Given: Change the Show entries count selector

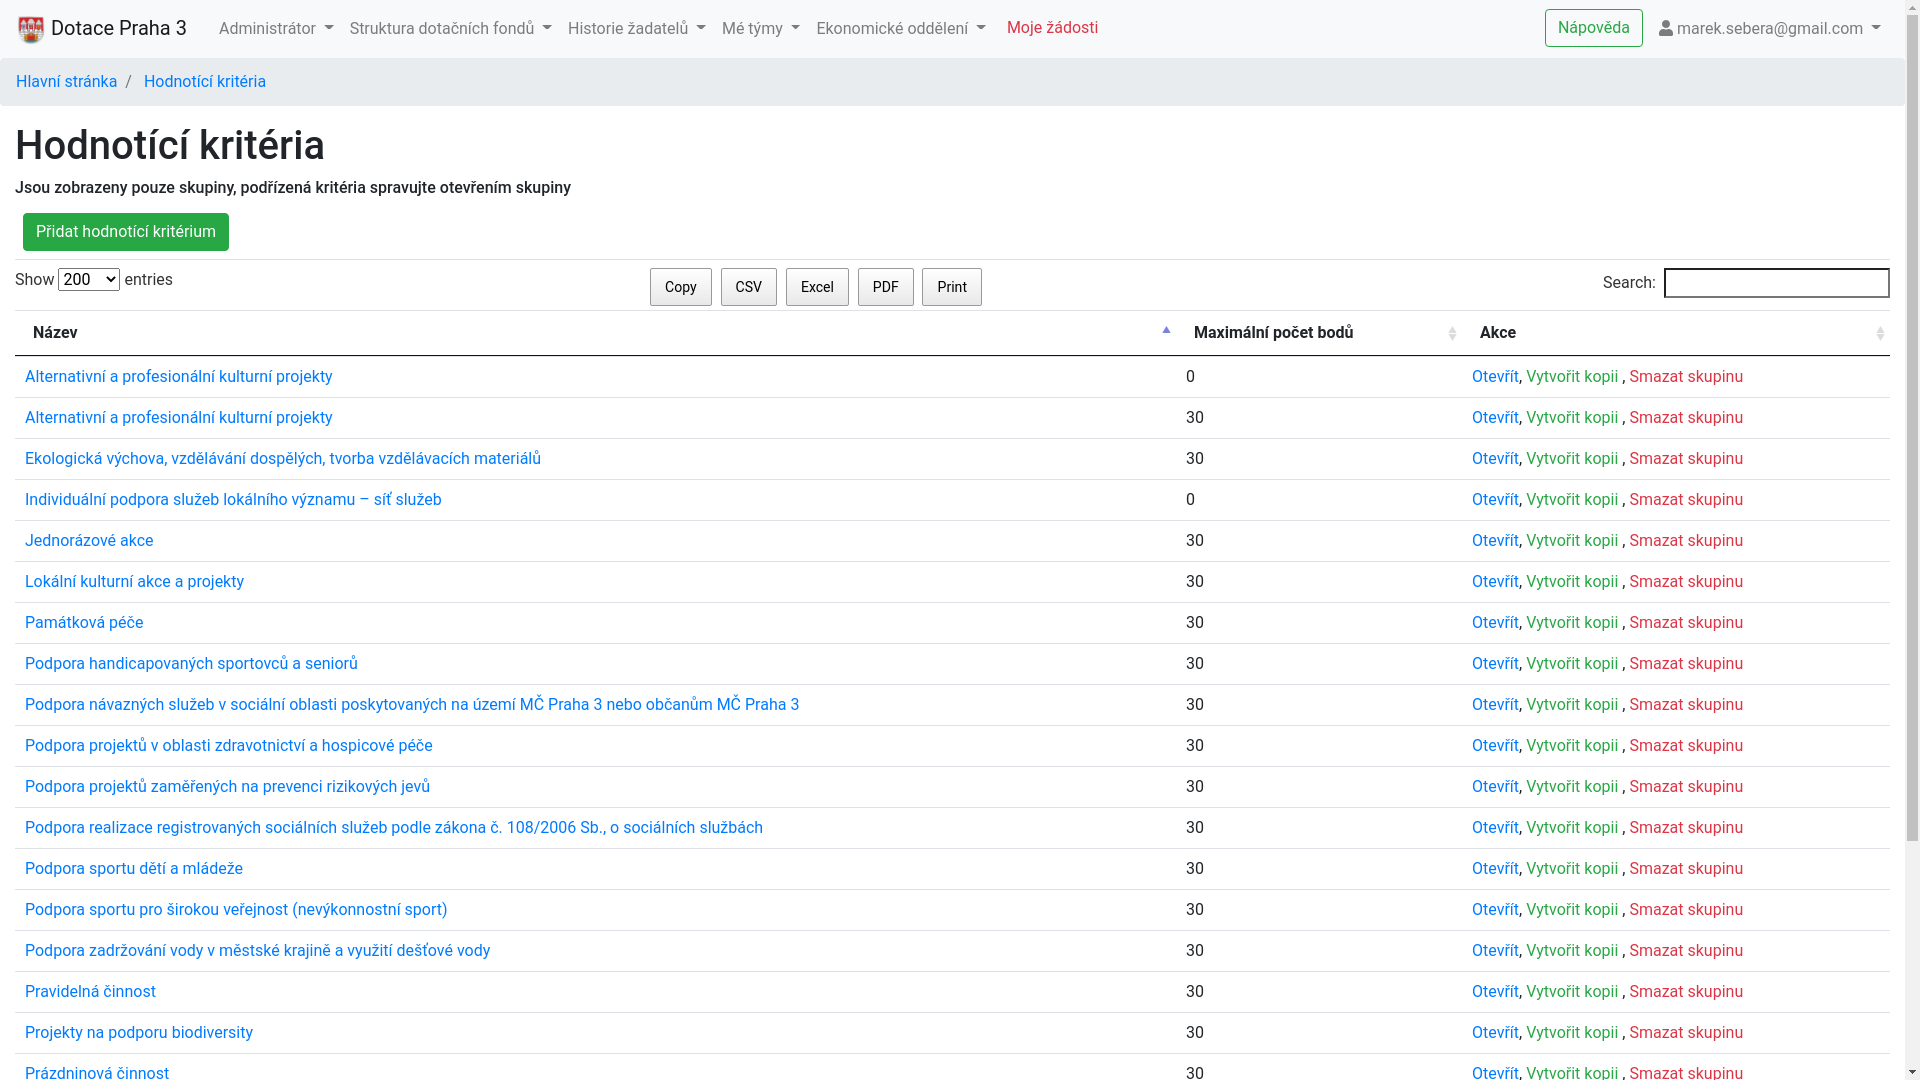Looking at the screenshot, I should click(89, 280).
